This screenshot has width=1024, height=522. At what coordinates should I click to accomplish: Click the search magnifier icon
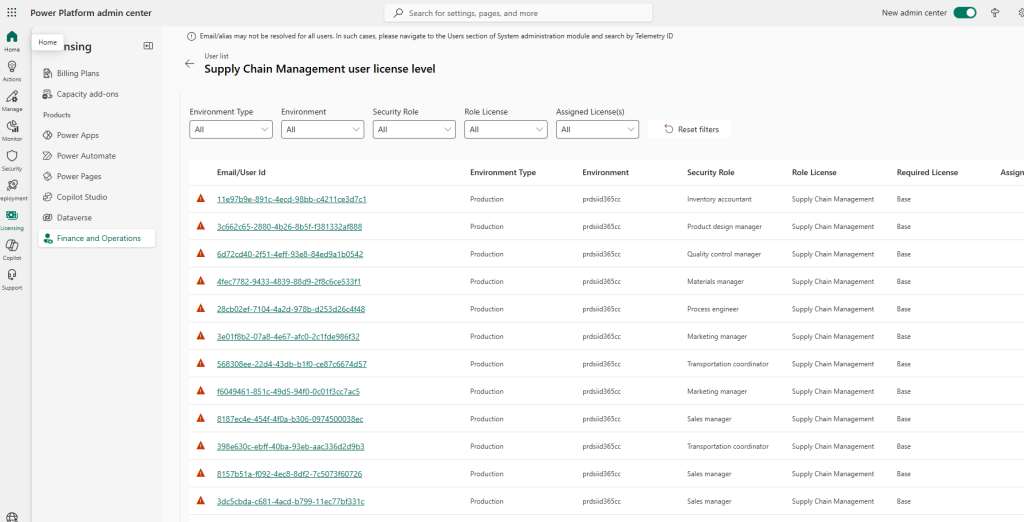pos(398,12)
